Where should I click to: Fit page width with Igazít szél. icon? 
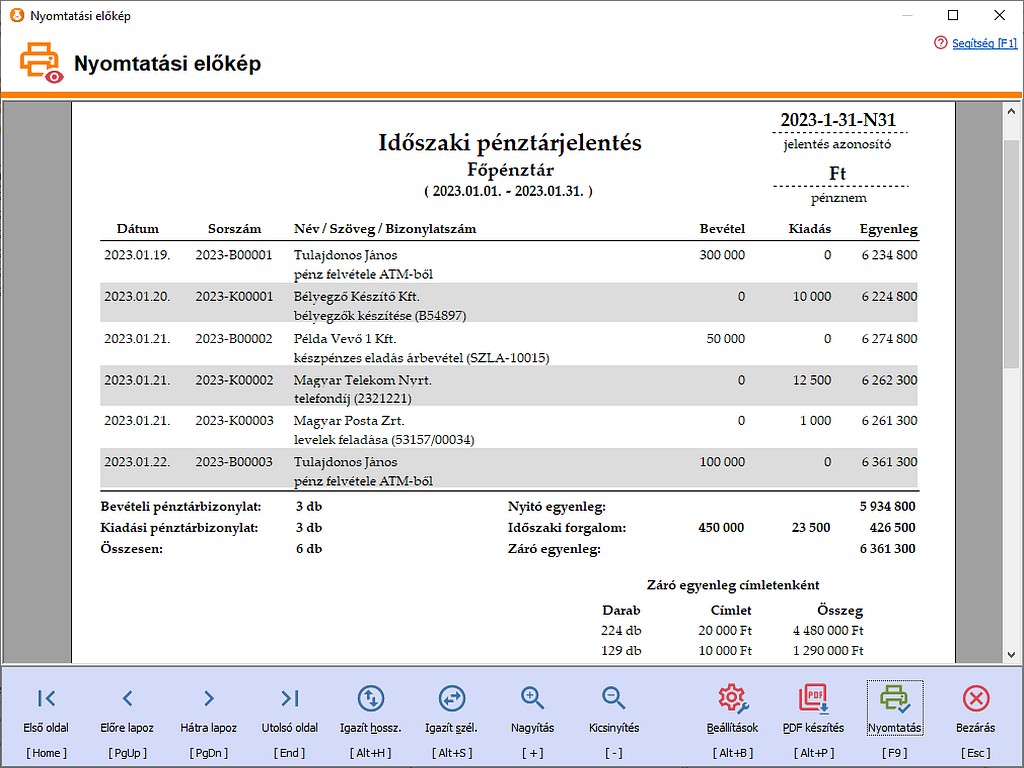point(451,699)
